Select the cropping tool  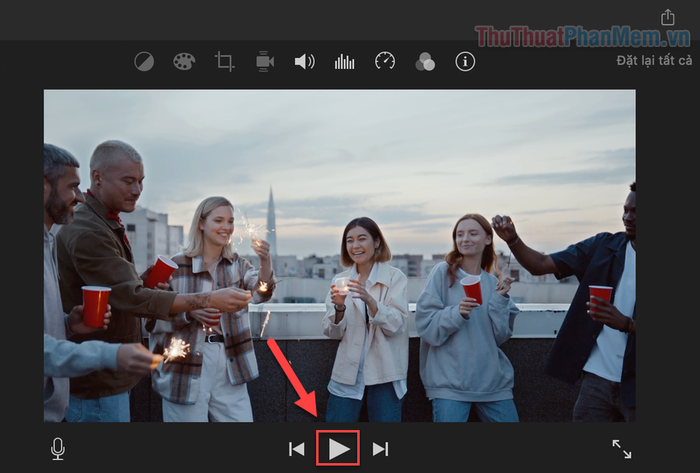pos(225,62)
